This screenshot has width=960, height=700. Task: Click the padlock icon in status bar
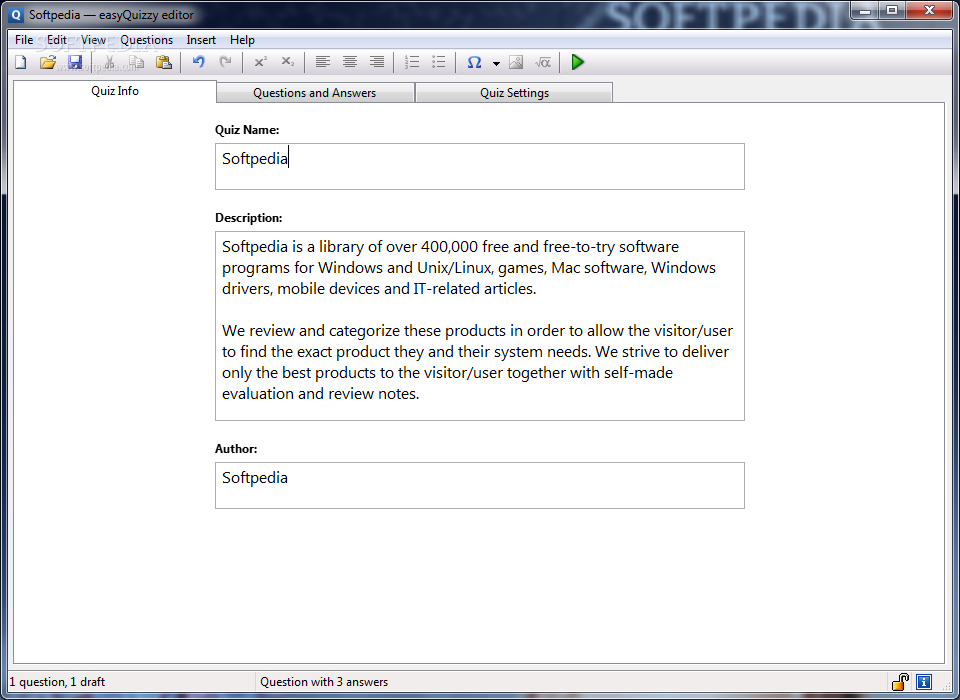[900, 681]
